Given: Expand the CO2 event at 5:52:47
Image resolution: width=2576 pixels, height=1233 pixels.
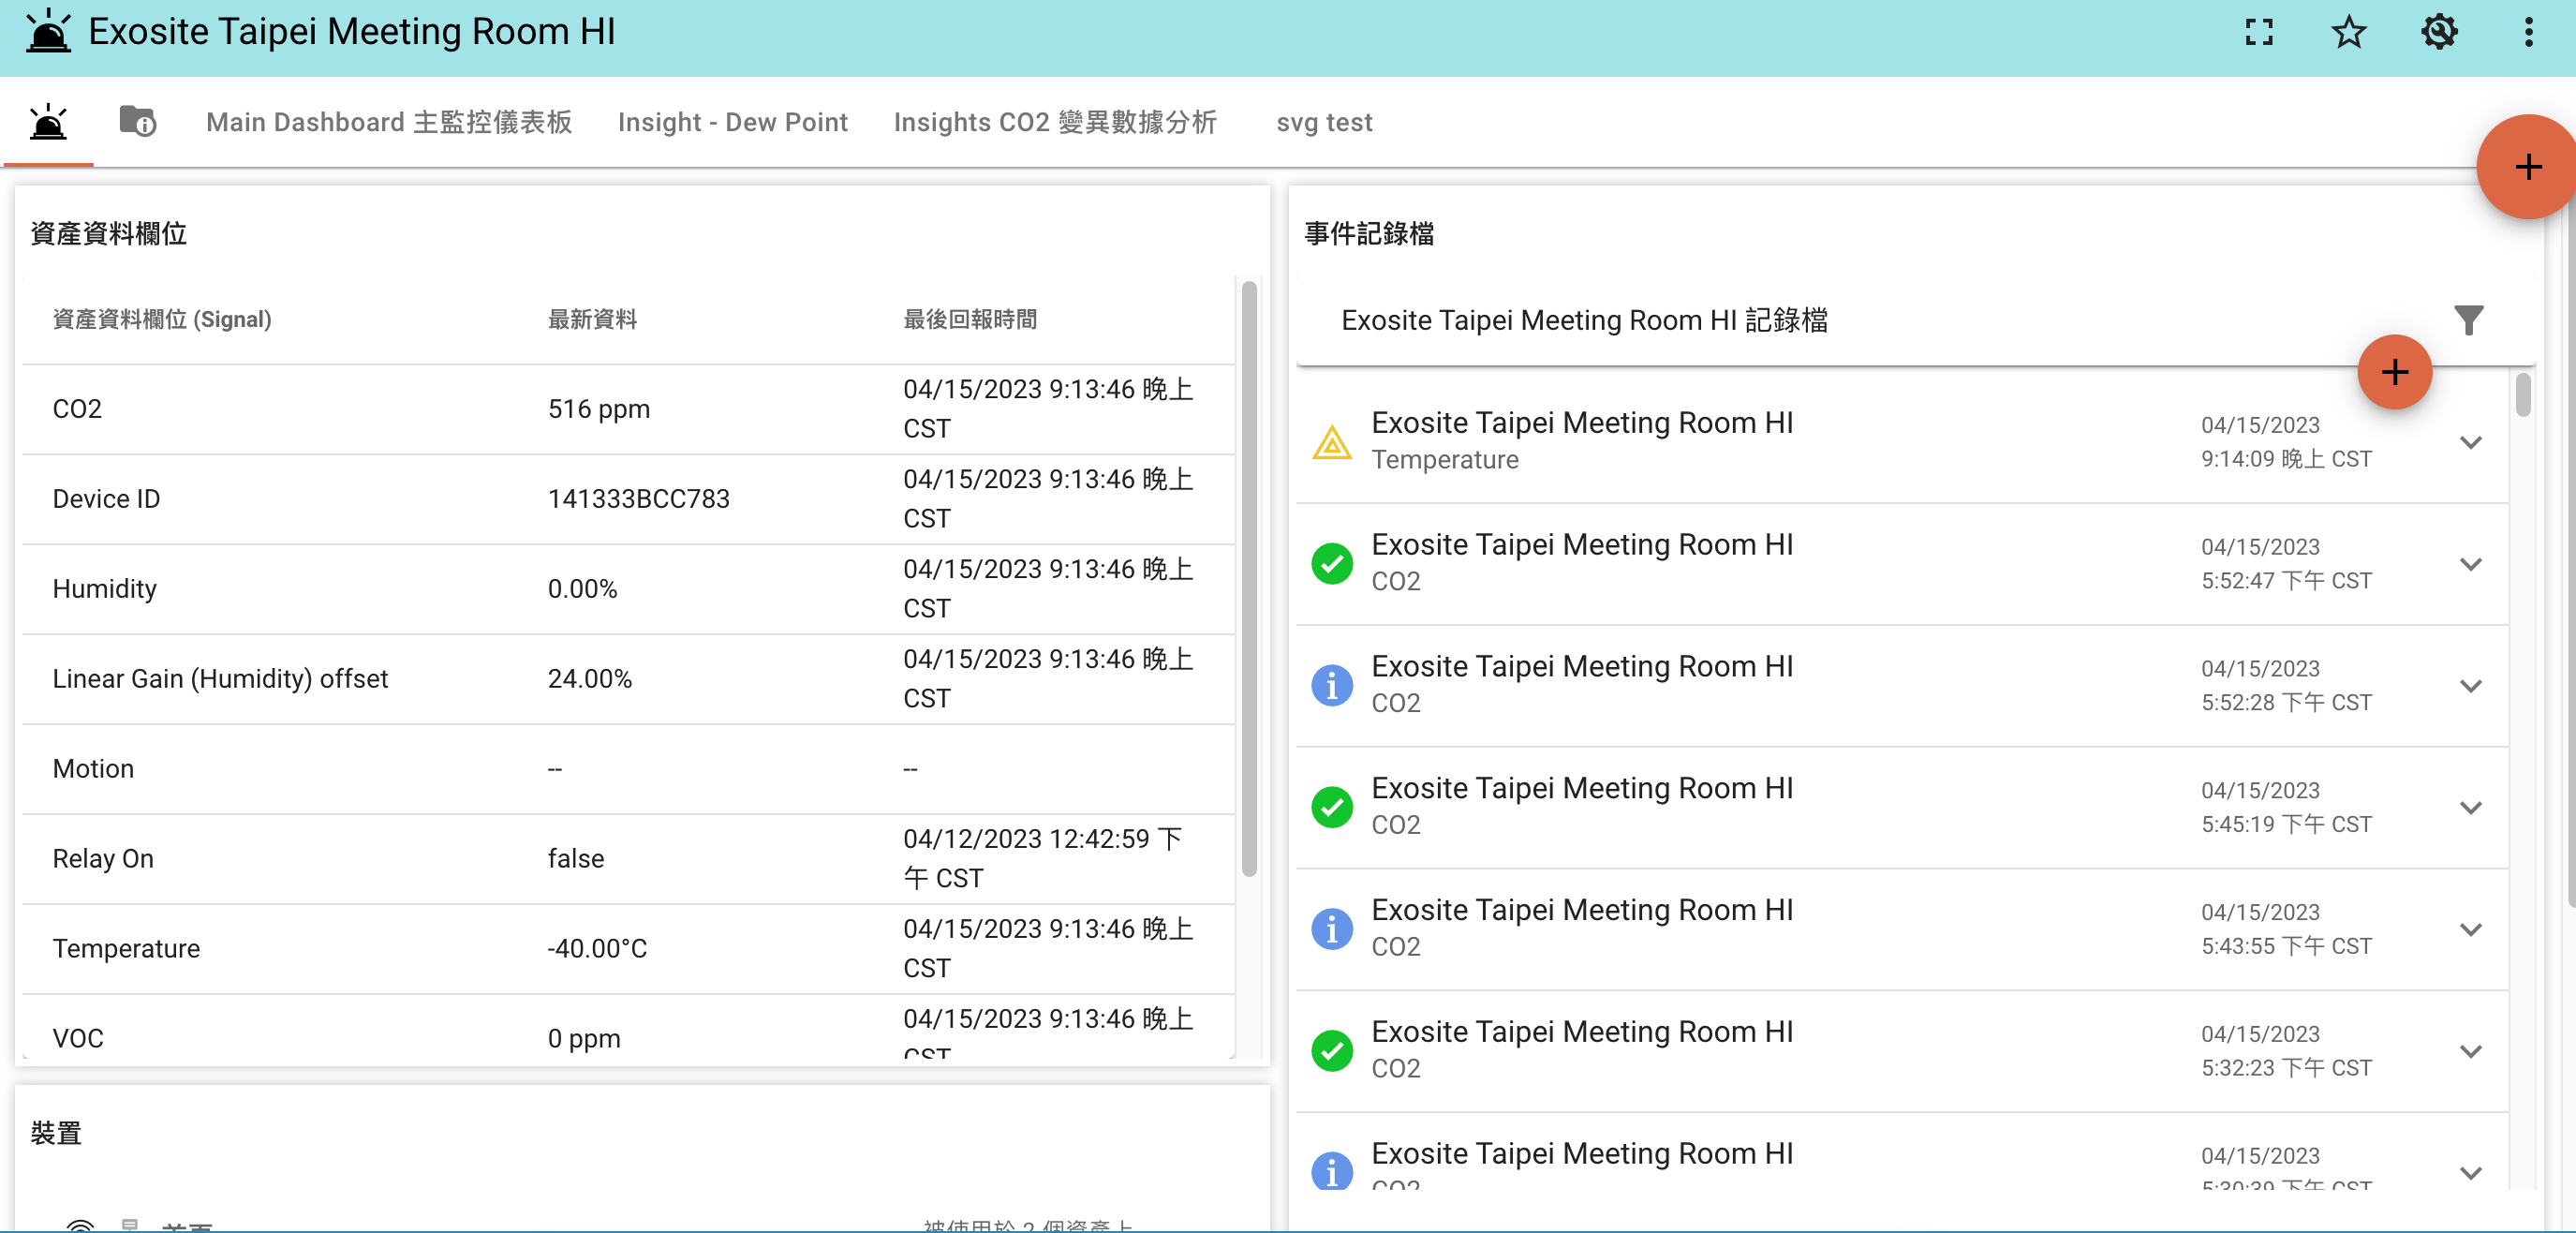Looking at the screenshot, I should [2470, 564].
